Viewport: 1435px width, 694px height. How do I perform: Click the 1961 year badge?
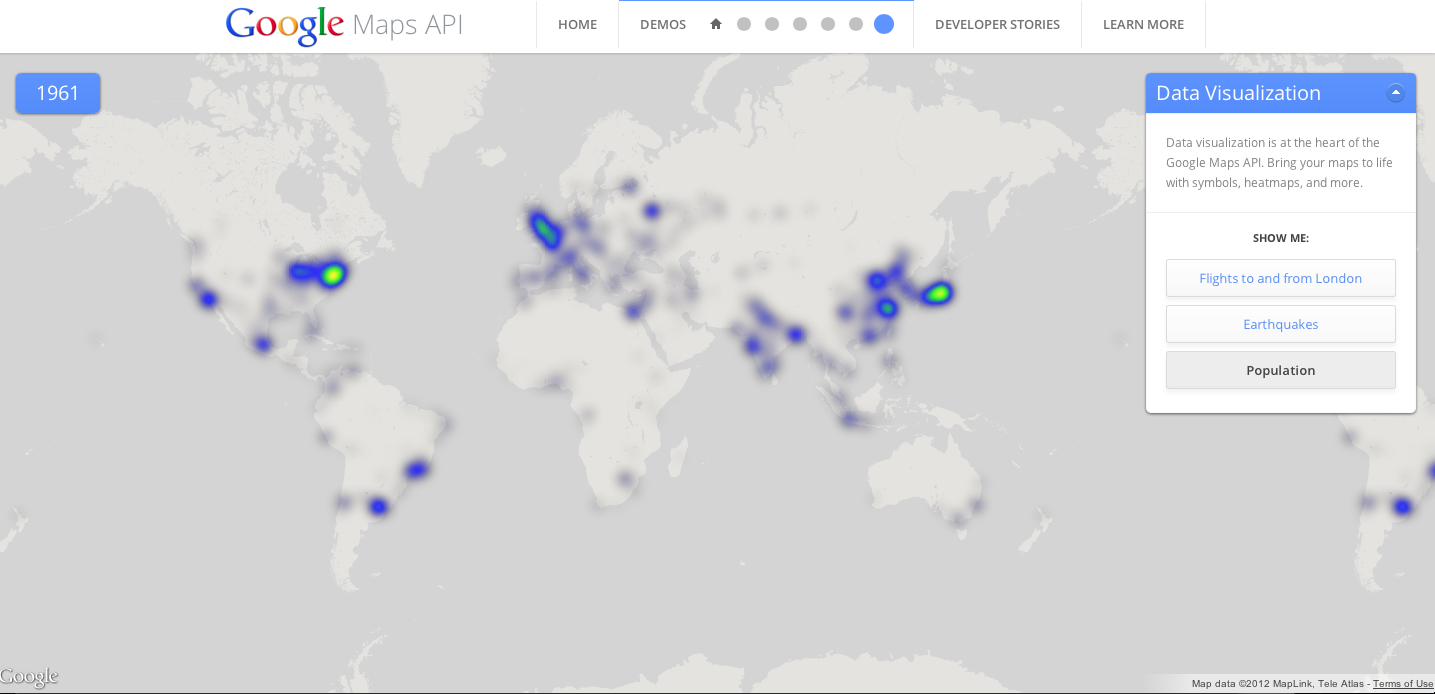tap(58, 93)
